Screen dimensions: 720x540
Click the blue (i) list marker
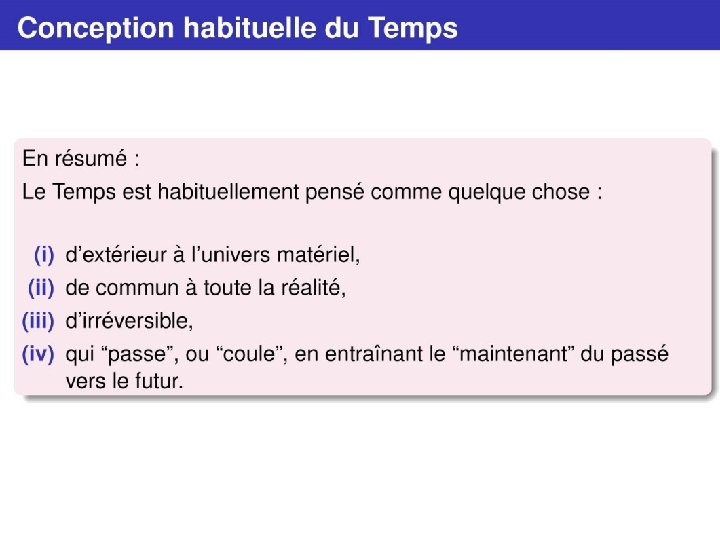coord(44,255)
